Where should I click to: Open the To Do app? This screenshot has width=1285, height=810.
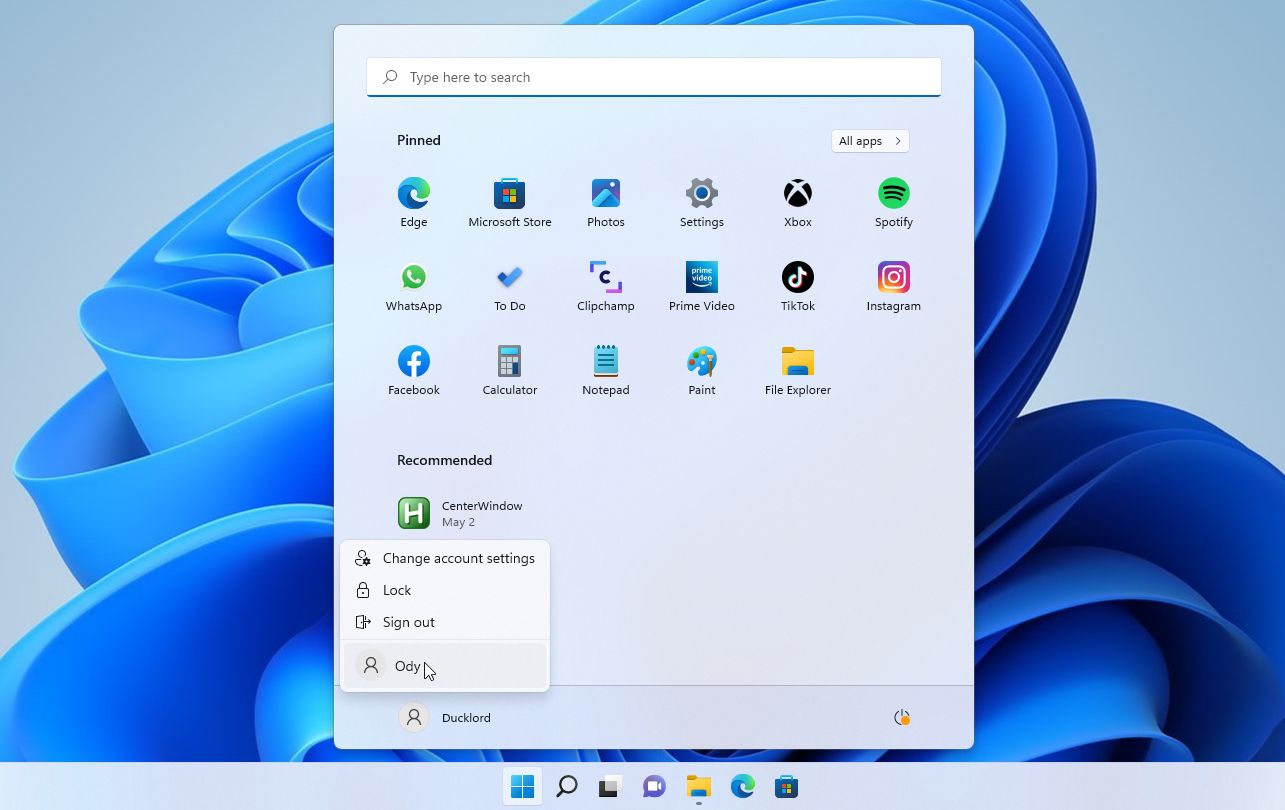coord(510,287)
